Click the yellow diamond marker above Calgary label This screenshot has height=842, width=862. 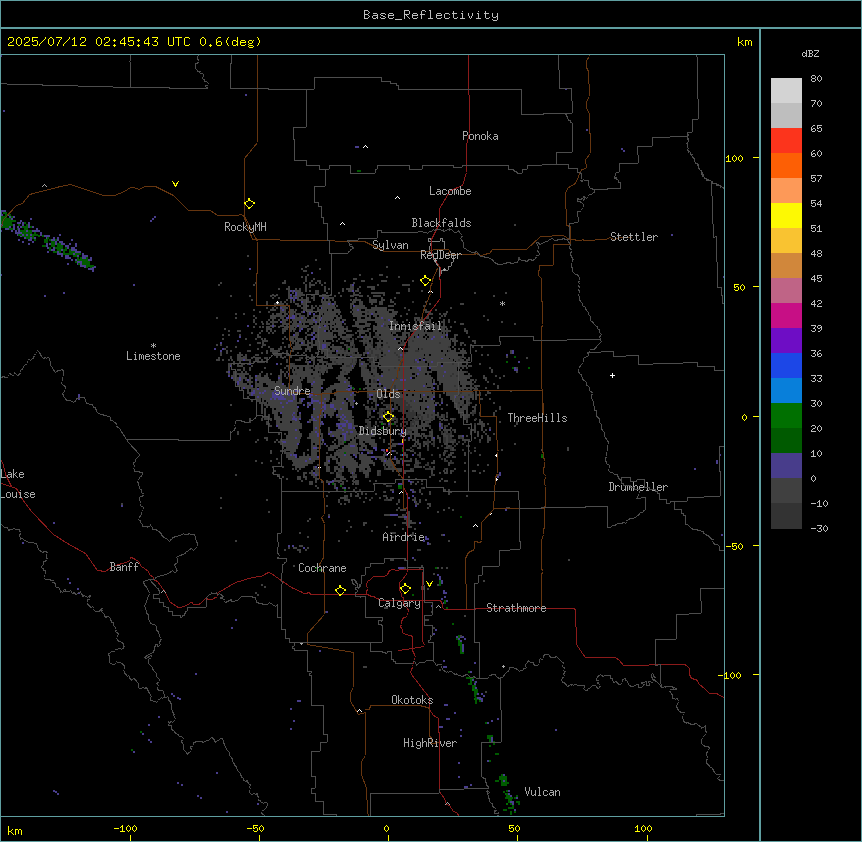405,589
